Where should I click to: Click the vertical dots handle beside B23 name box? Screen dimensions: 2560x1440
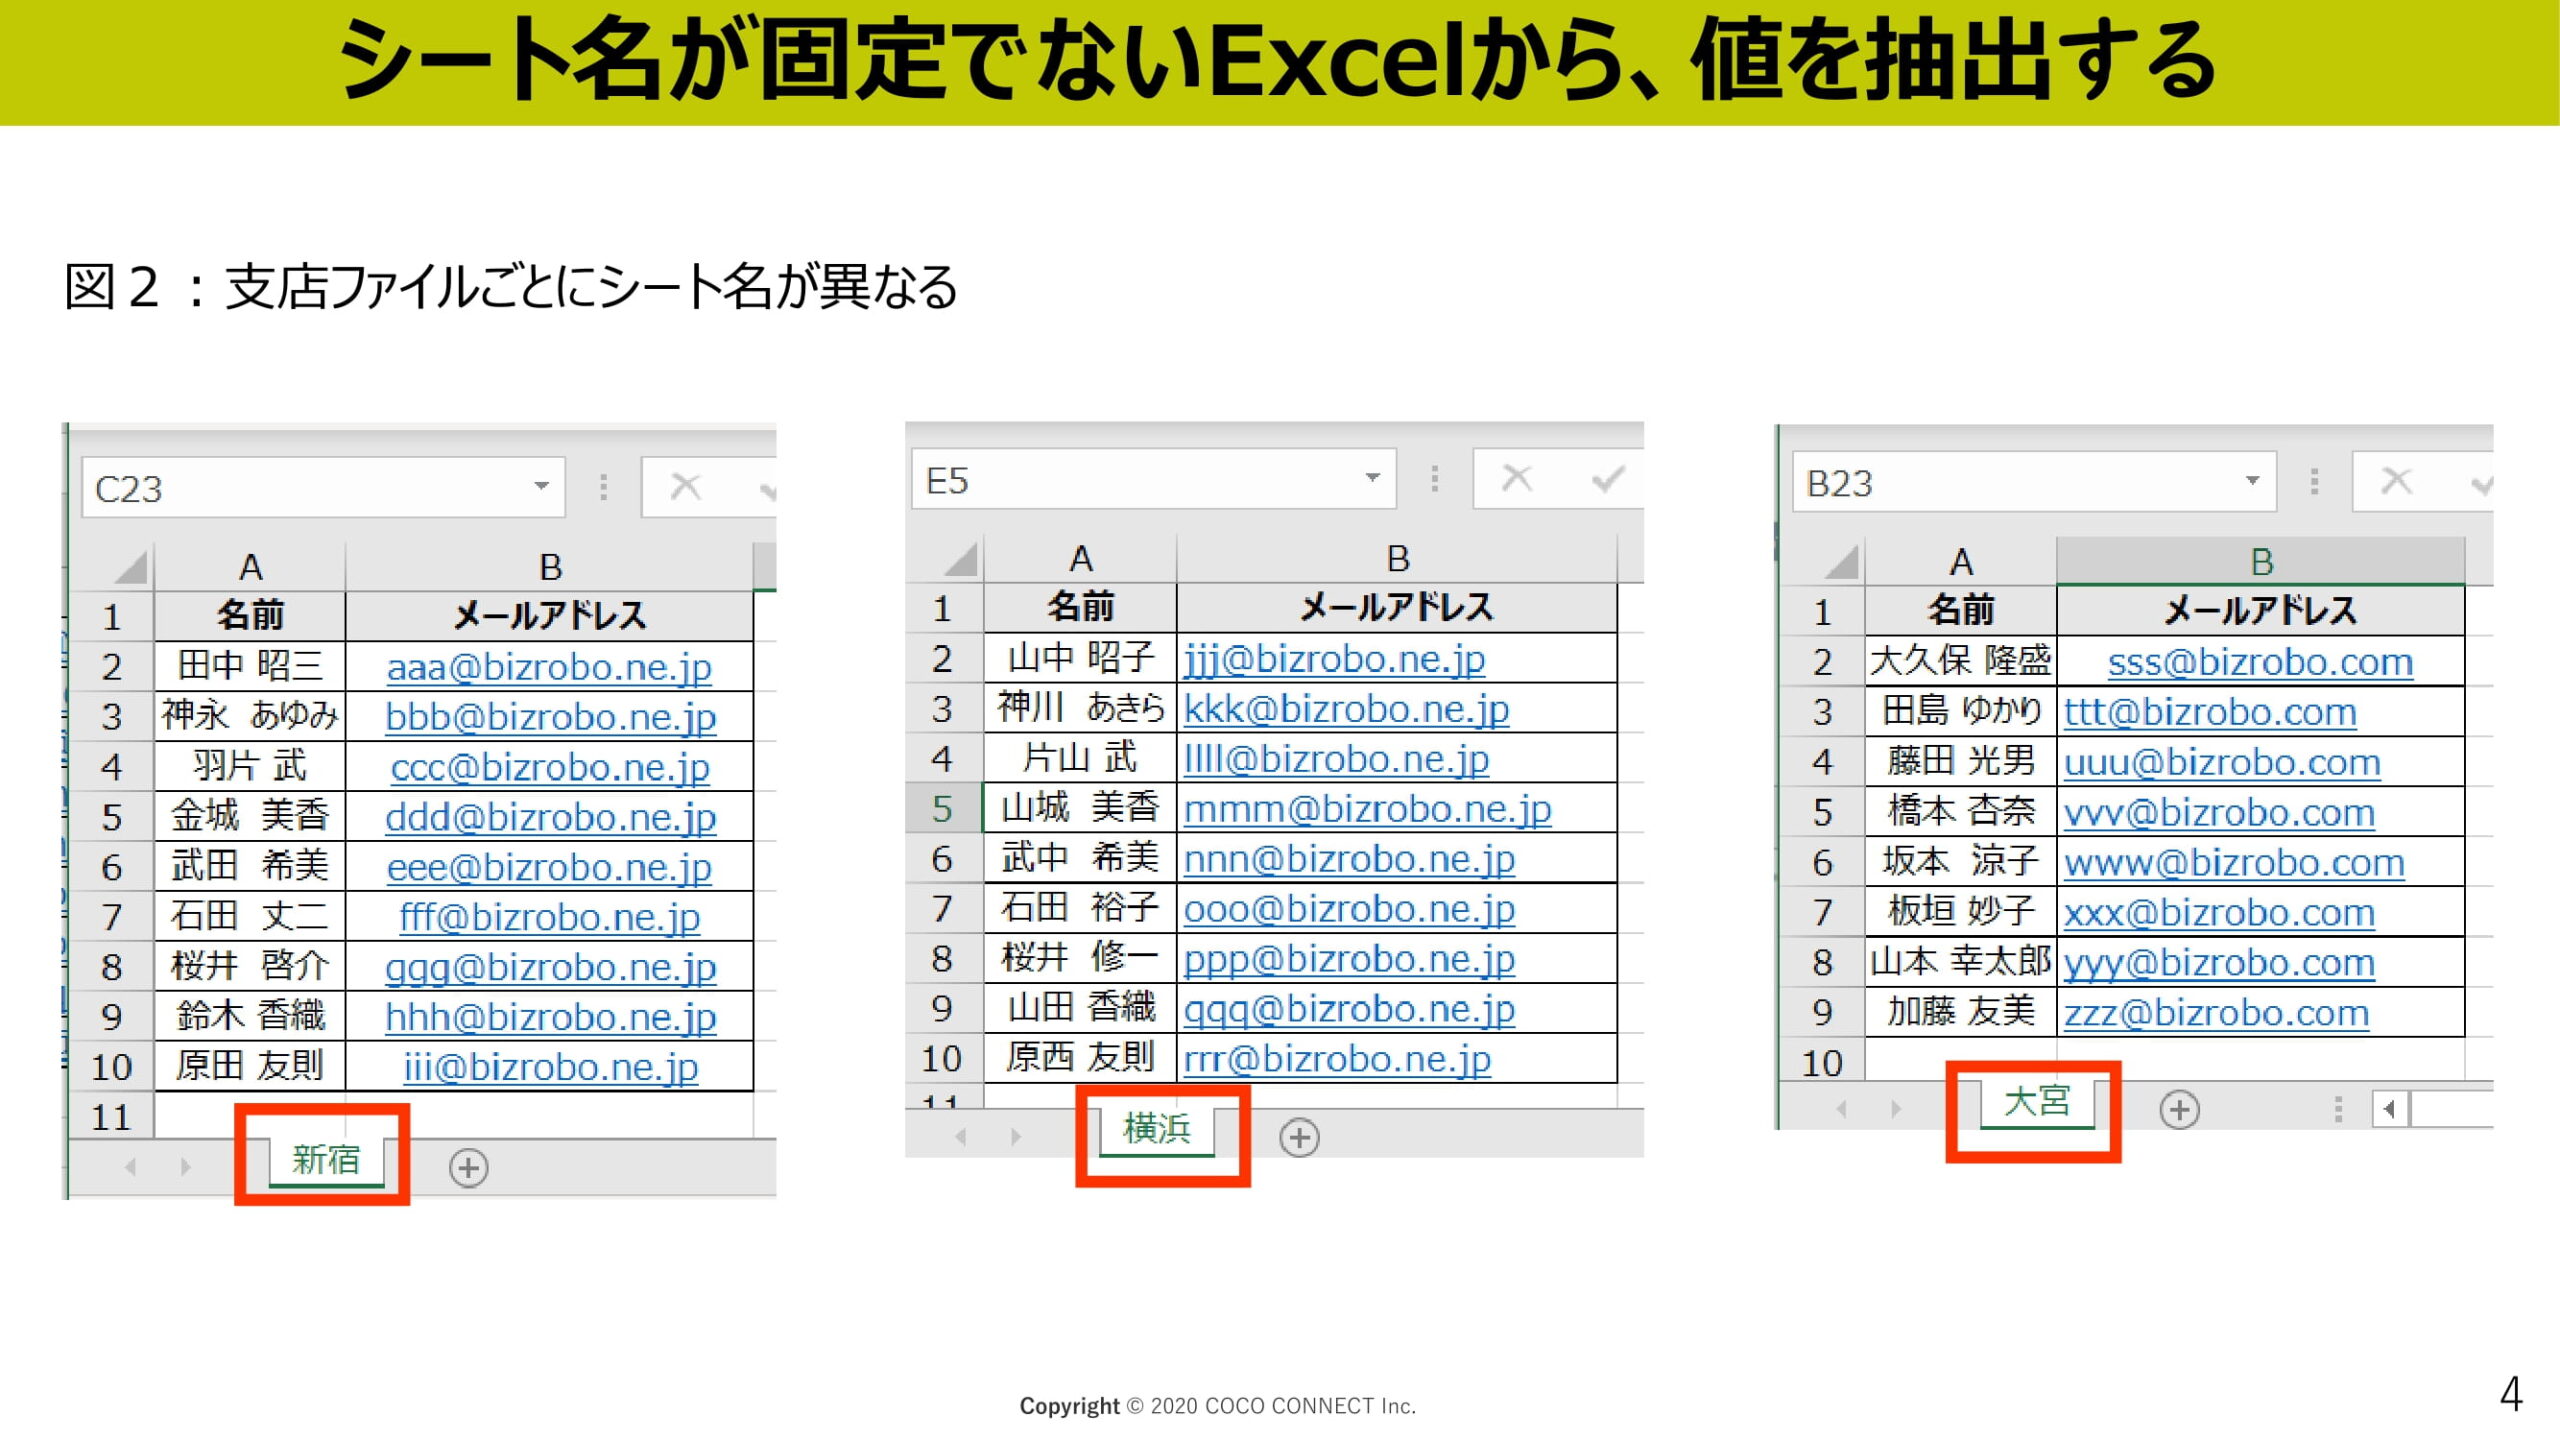(x=2314, y=482)
